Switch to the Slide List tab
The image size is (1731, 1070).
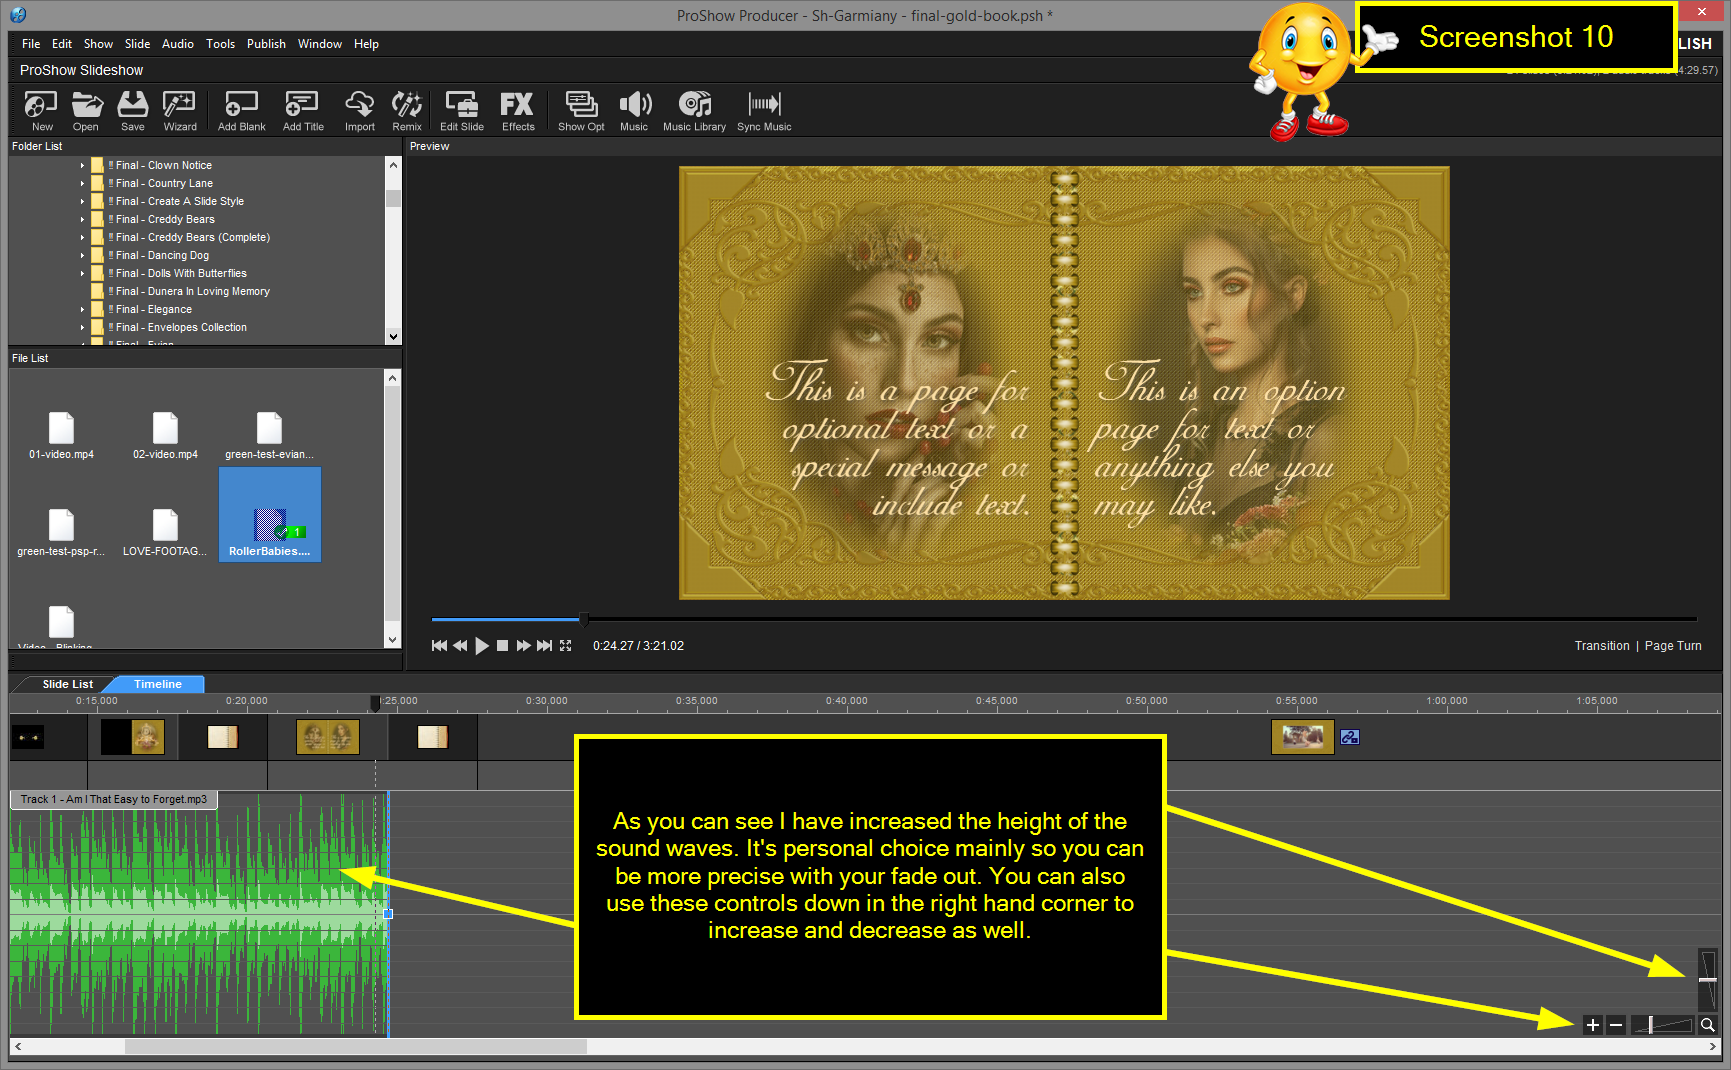(x=67, y=685)
